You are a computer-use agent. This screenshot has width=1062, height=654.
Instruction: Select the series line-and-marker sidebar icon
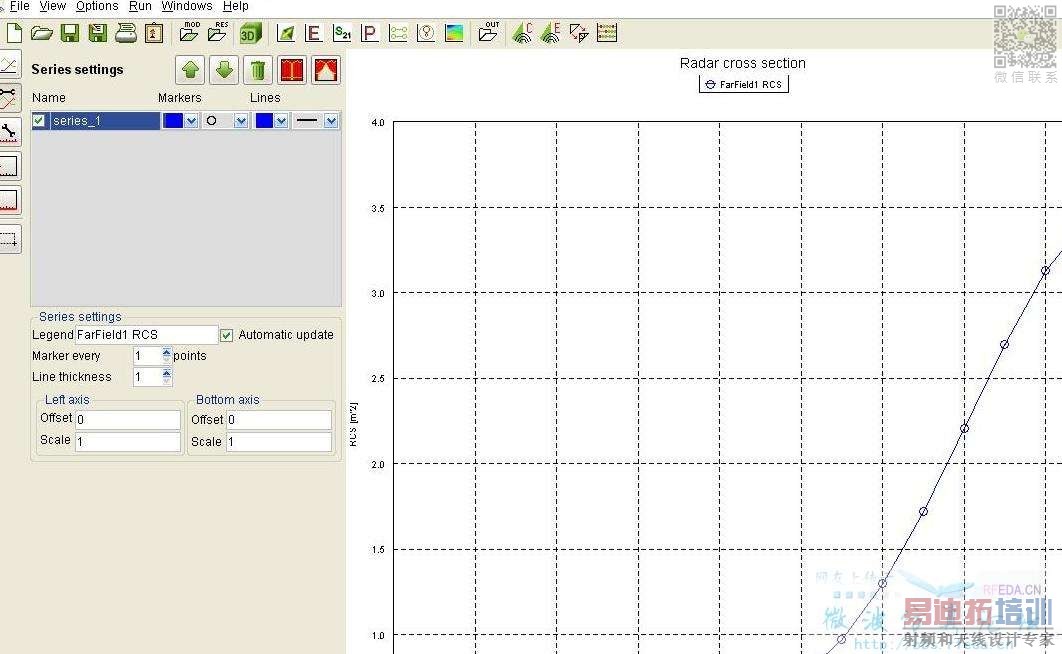coord(9,98)
